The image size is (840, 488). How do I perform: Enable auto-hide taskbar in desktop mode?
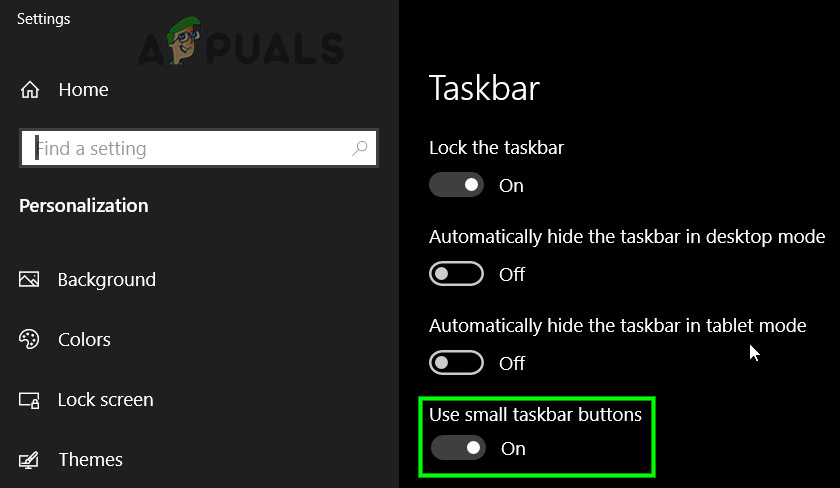click(x=456, y=274)
